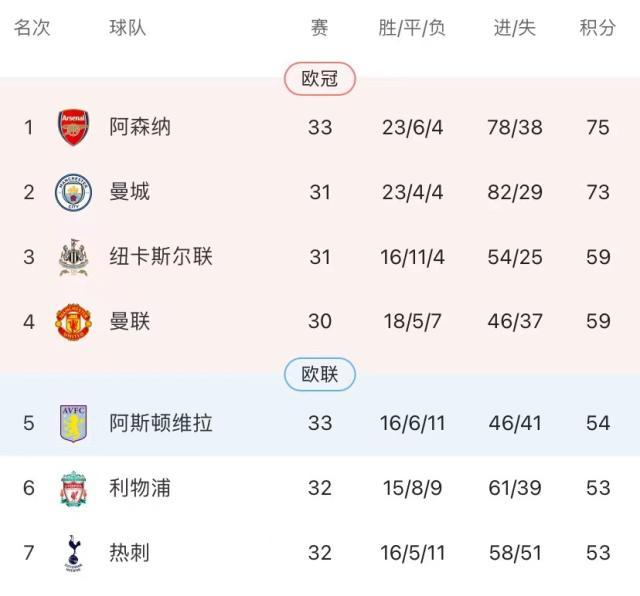Click the 欧冠 zone label badge
The image size is (640, 596).
click(320, 79)
